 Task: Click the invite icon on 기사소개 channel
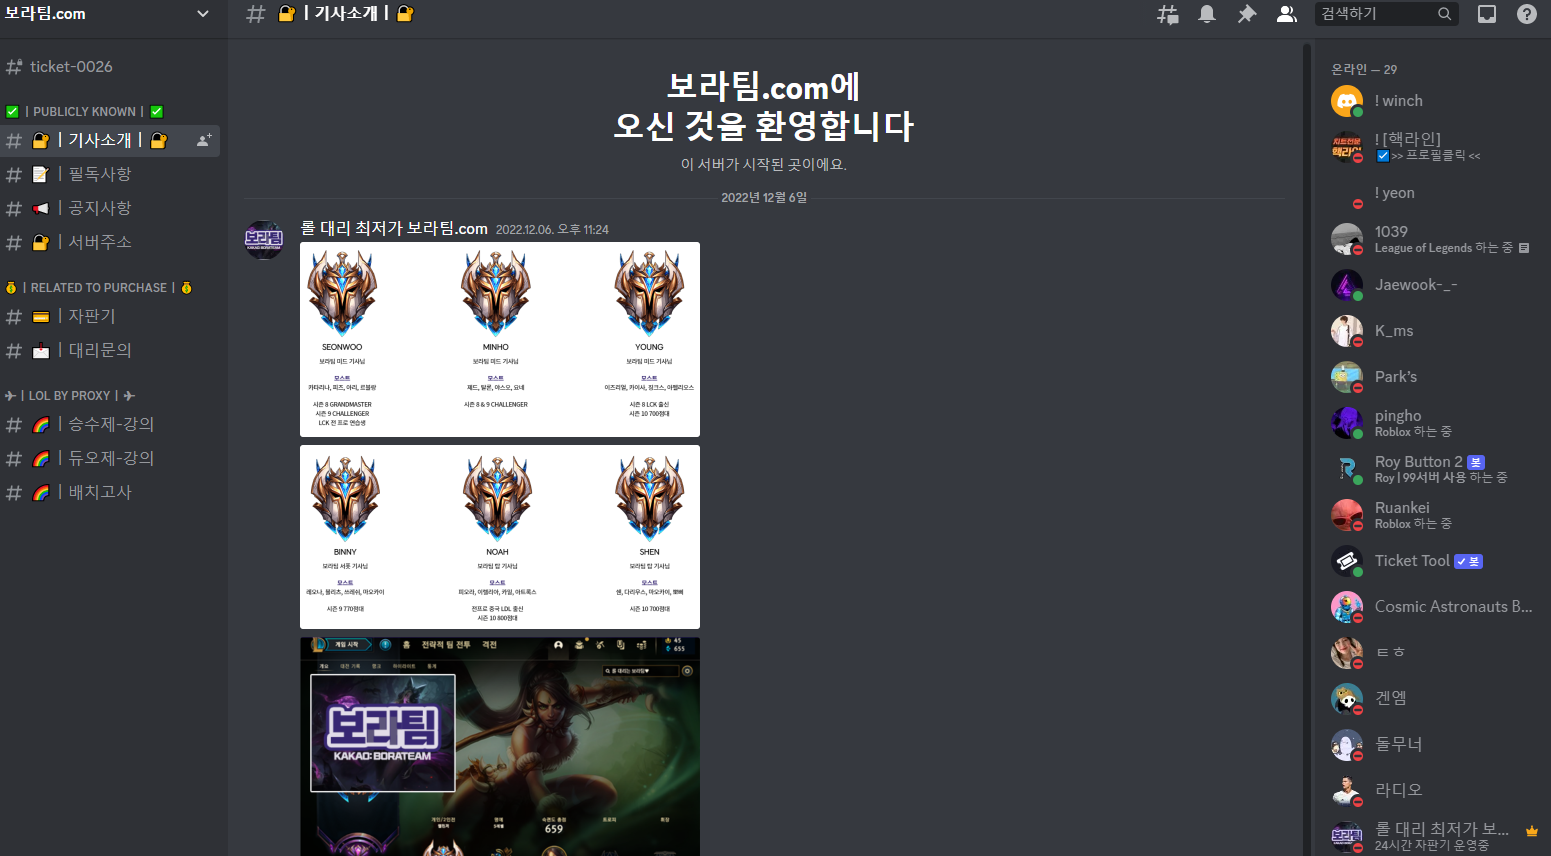click(x=204, y=141)
